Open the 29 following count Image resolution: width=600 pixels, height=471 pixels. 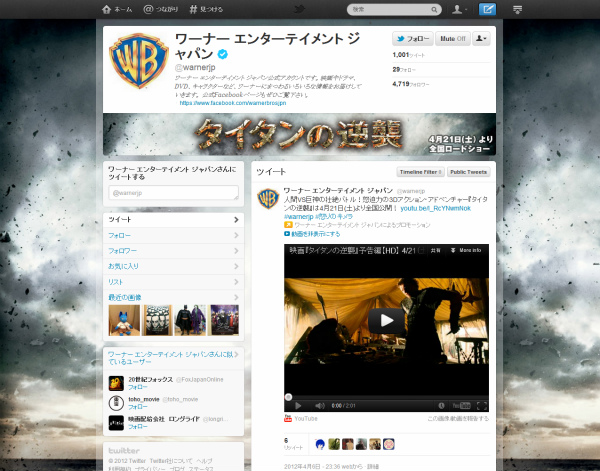coord(404,70)
